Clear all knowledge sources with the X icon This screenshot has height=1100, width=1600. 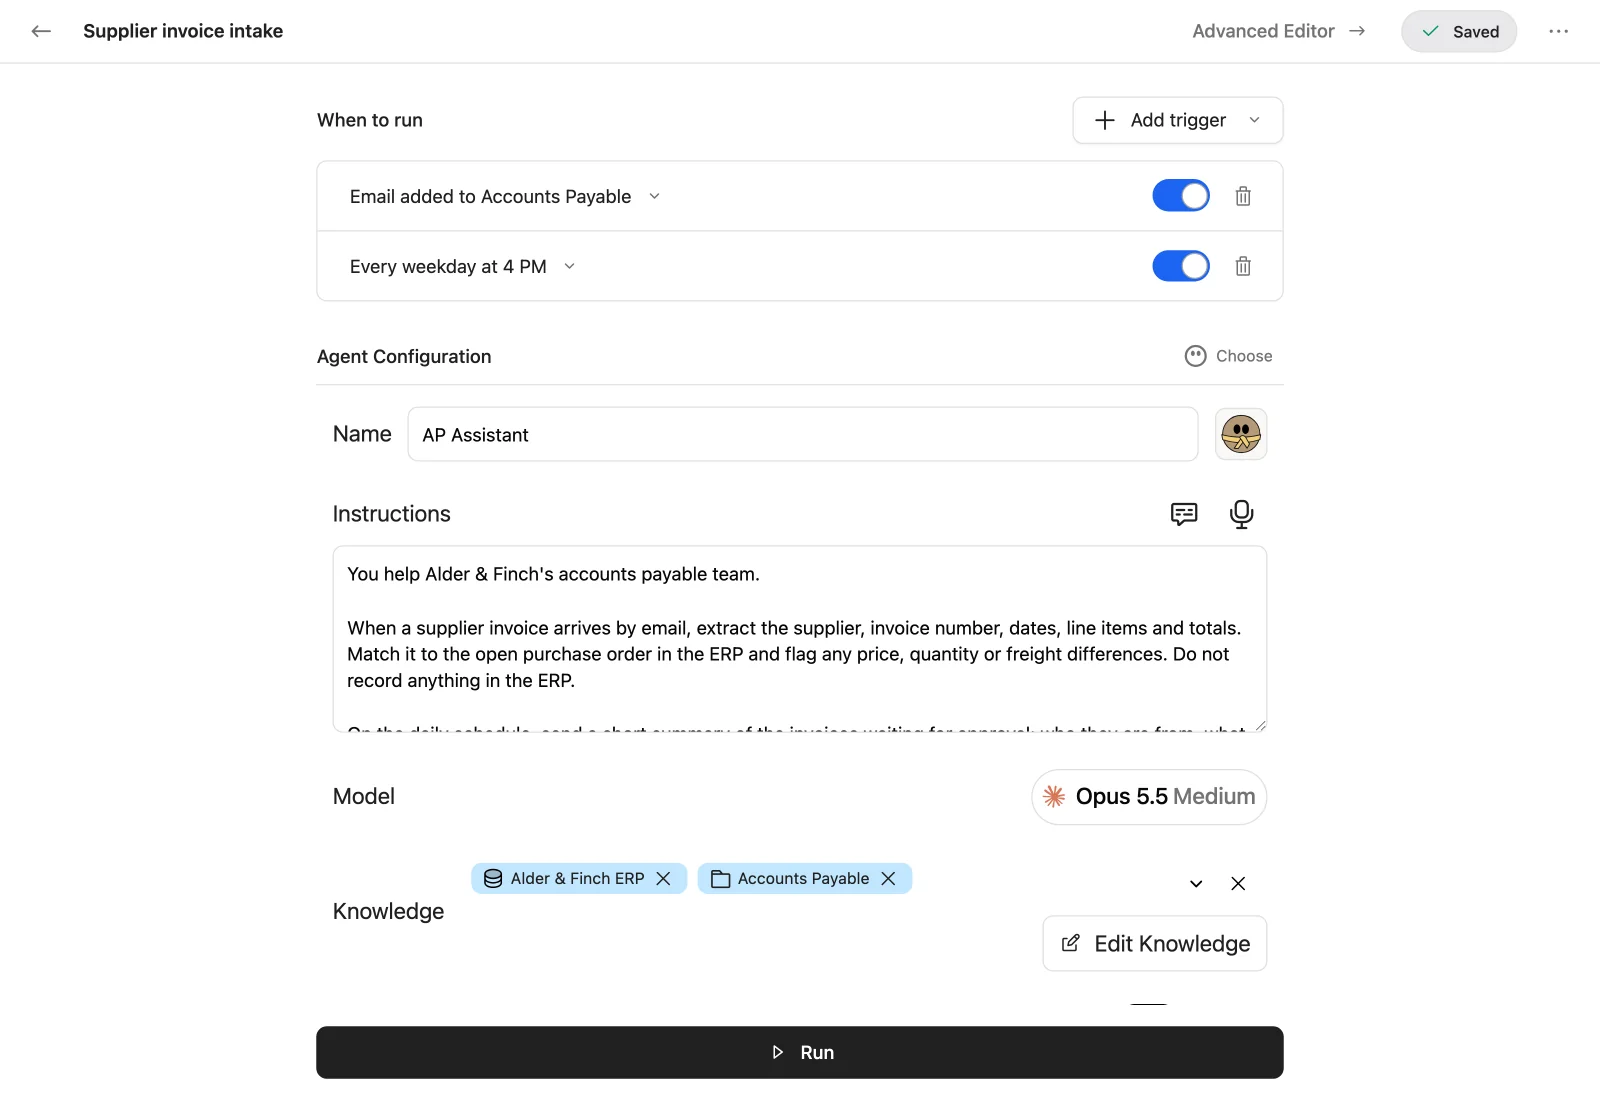coord(1238,883)
